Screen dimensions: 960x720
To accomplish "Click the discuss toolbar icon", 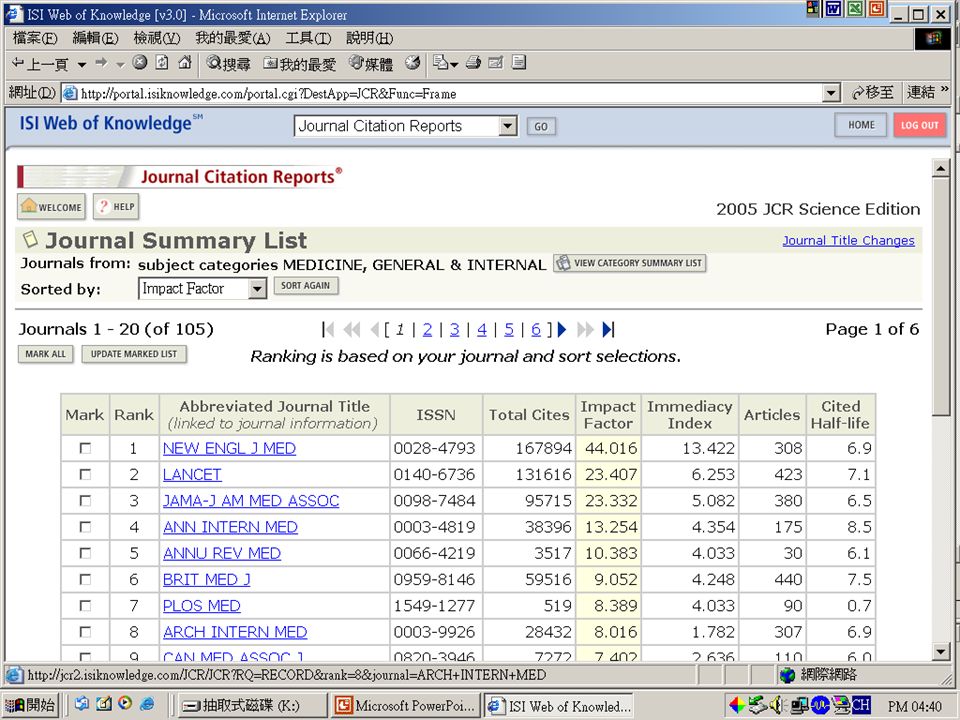I will coord(519,62).
